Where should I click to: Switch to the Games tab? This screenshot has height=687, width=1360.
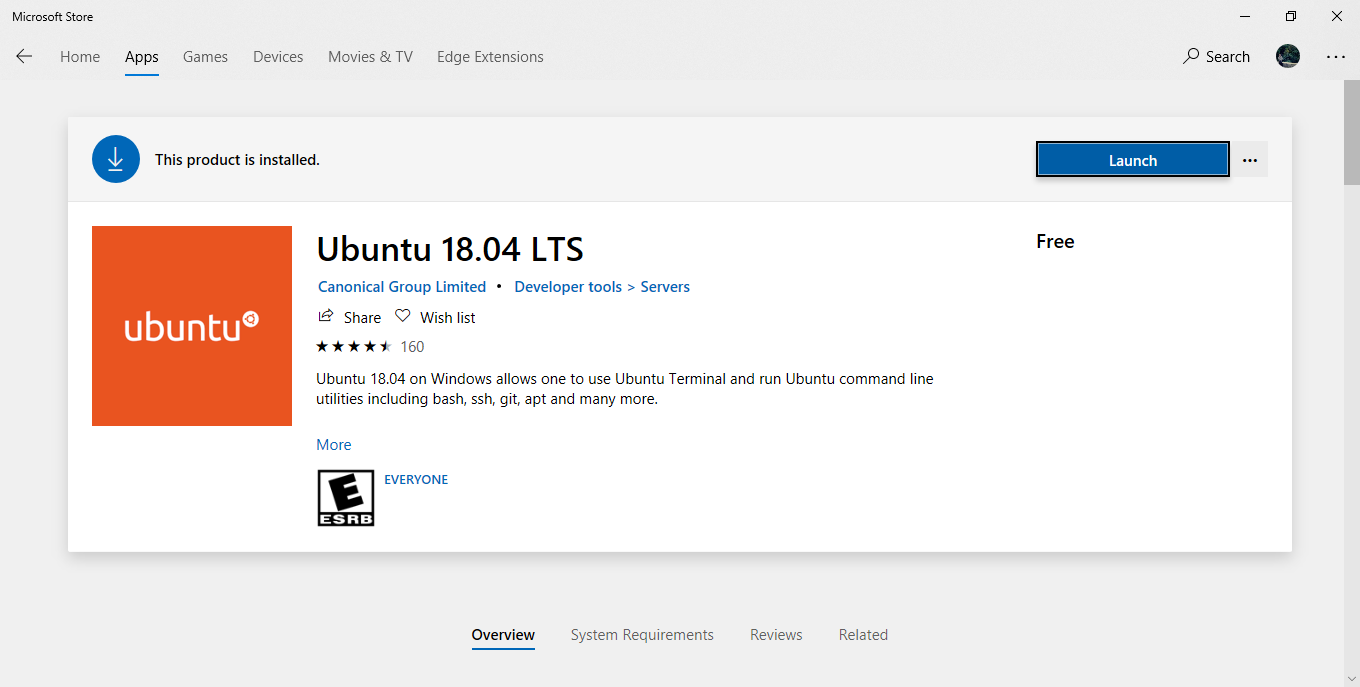coord(205,57)
